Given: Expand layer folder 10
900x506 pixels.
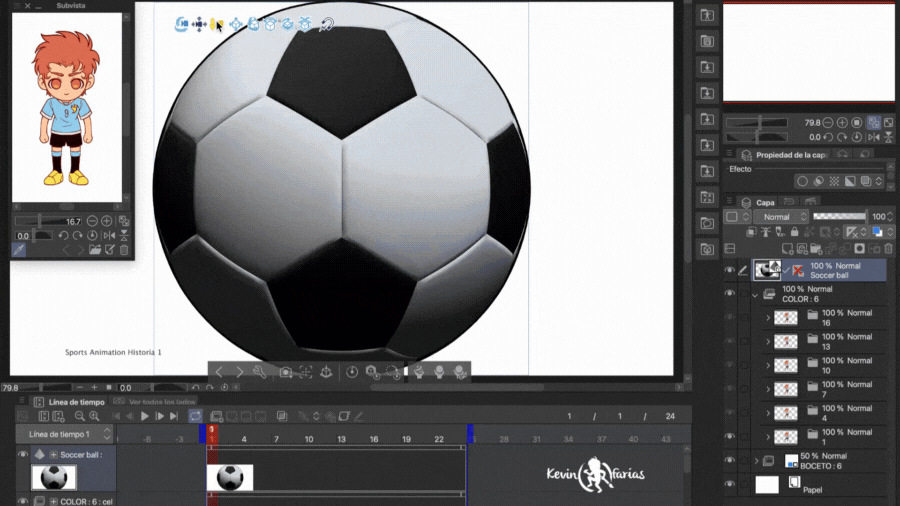Looking at the screenshot, I should click(x=768, y=365).
